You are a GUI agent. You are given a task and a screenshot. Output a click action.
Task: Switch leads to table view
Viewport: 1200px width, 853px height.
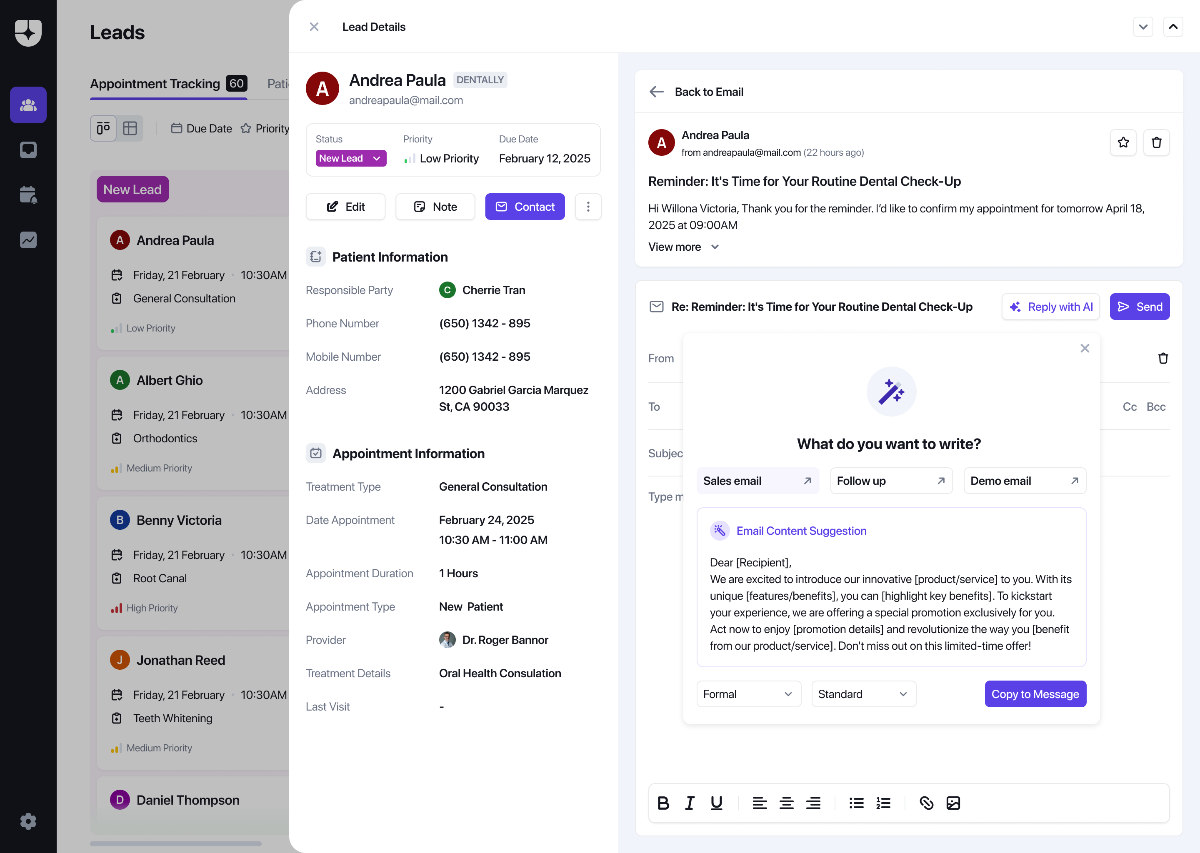(x=129, y=128)
